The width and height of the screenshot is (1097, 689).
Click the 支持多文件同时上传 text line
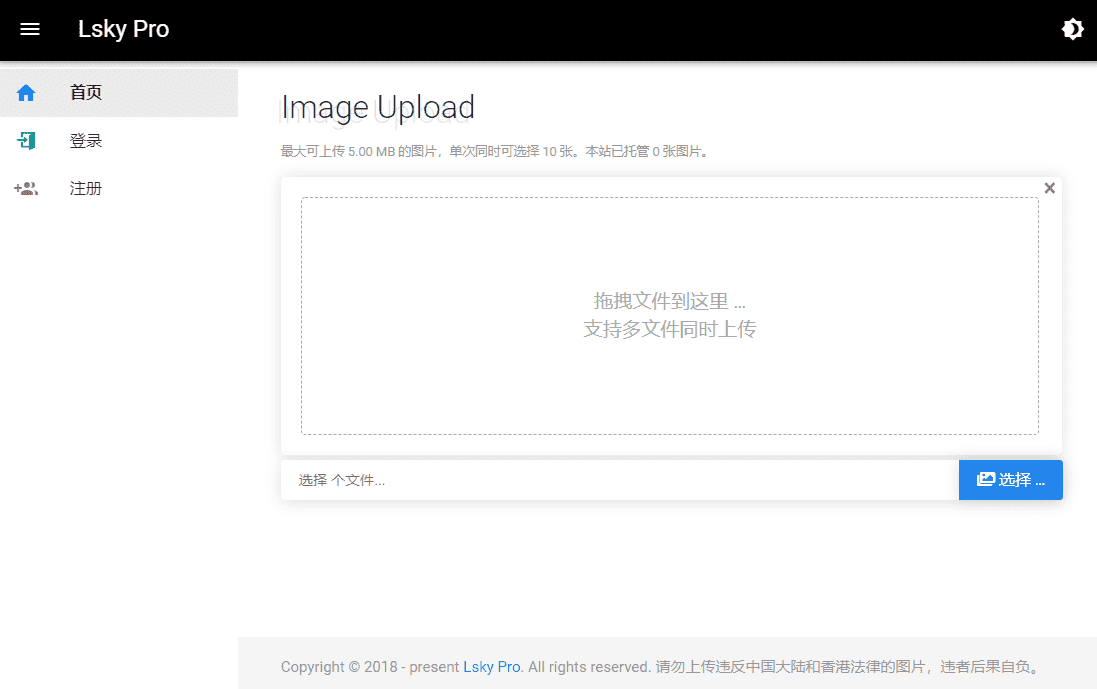[x=669, y=329]
